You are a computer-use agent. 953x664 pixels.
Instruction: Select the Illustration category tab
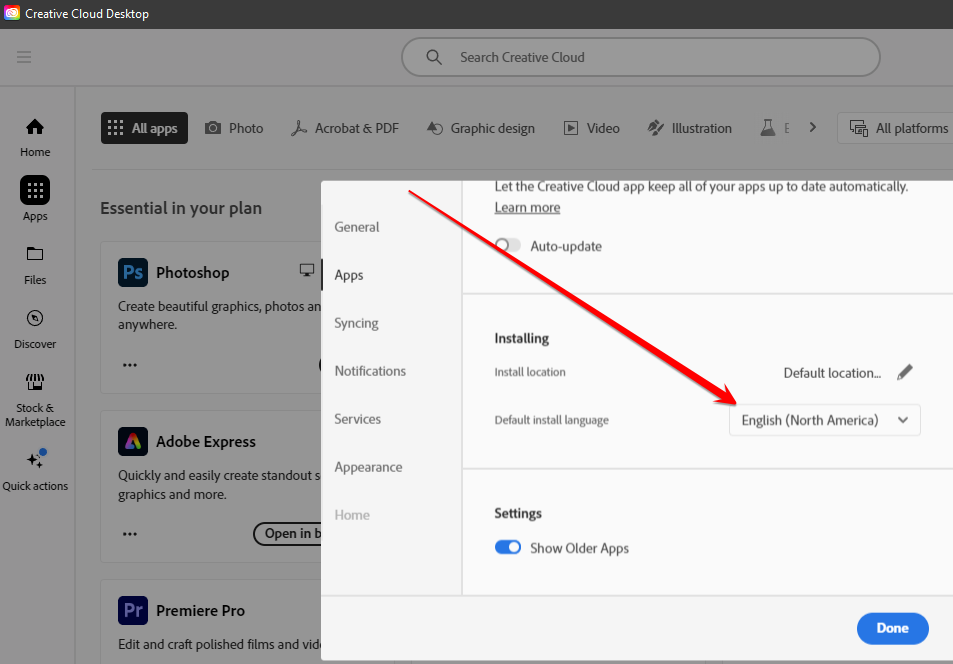[689, 128]
